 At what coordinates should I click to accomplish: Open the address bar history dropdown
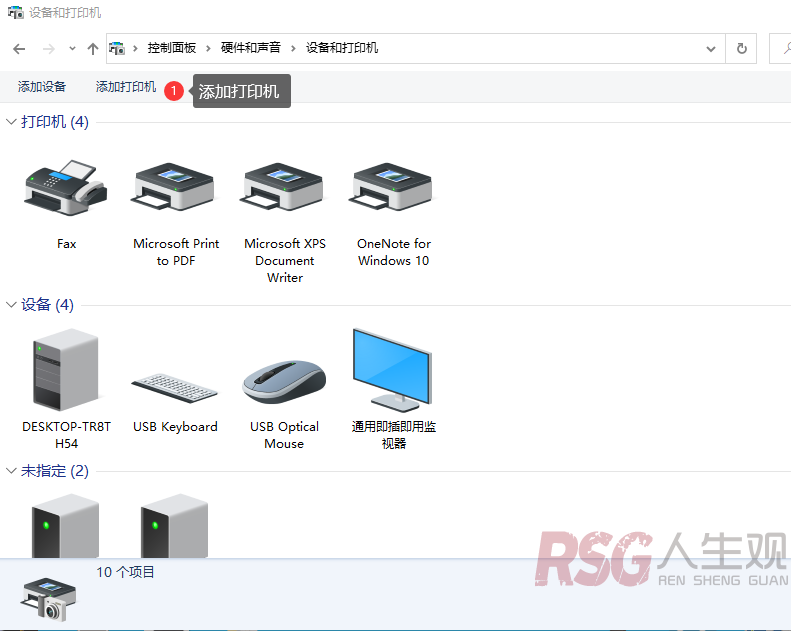(x=711, y=49)
